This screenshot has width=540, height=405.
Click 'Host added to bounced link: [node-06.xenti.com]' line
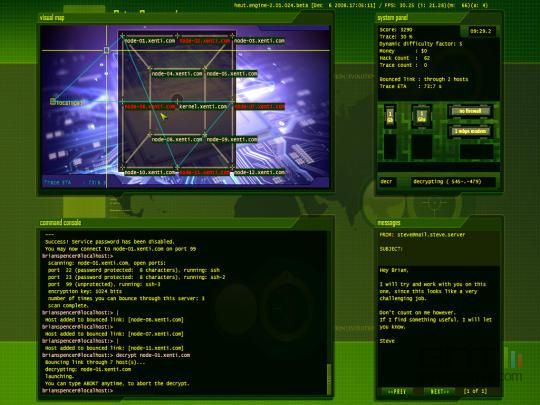(x=114, y=320)
